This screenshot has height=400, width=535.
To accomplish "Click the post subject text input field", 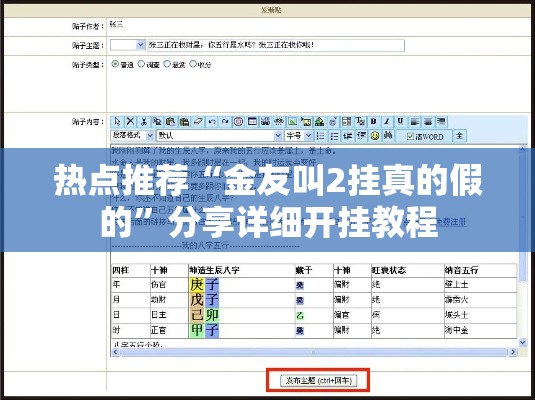I will click(x=276, y=45).
